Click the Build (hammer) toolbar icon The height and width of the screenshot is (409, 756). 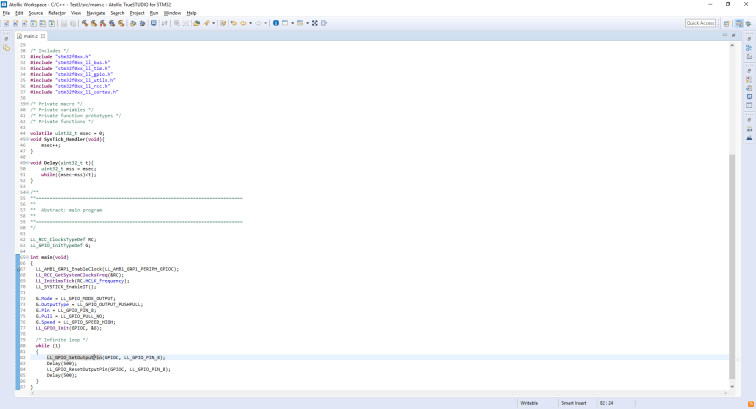point(84,22)
